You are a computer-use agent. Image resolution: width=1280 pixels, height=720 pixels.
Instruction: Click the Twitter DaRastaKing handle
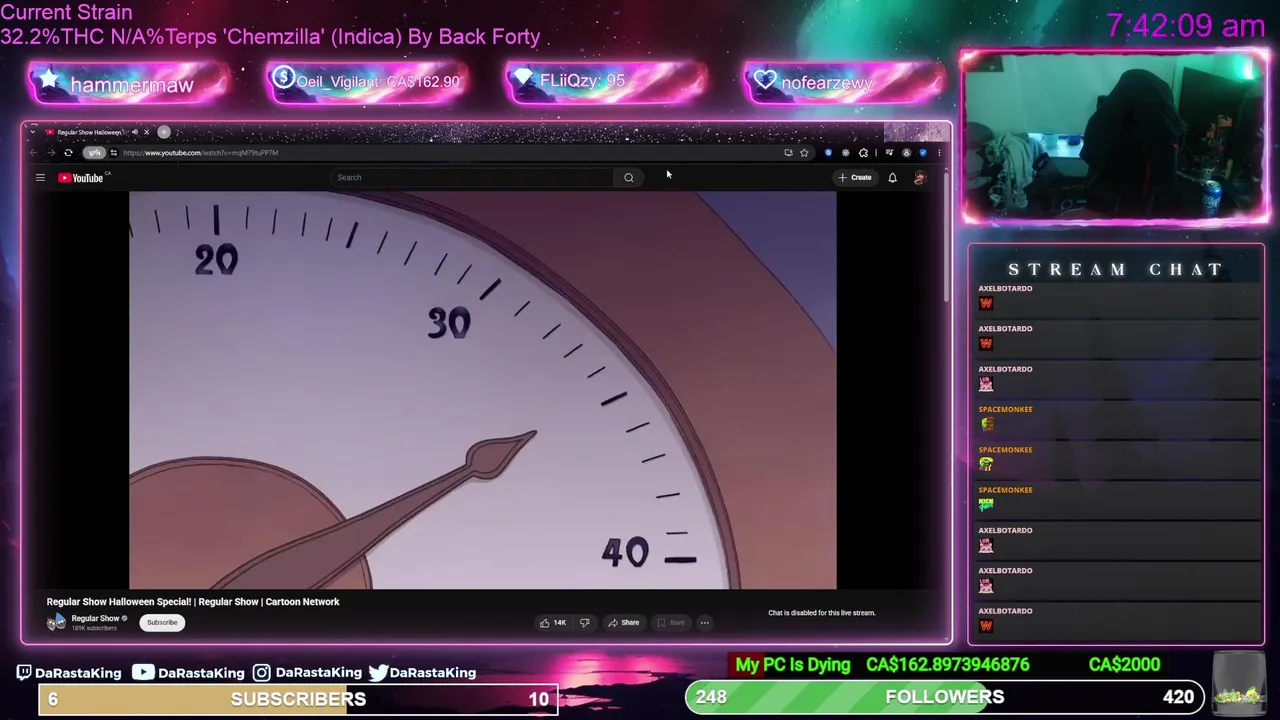[422, 673]
